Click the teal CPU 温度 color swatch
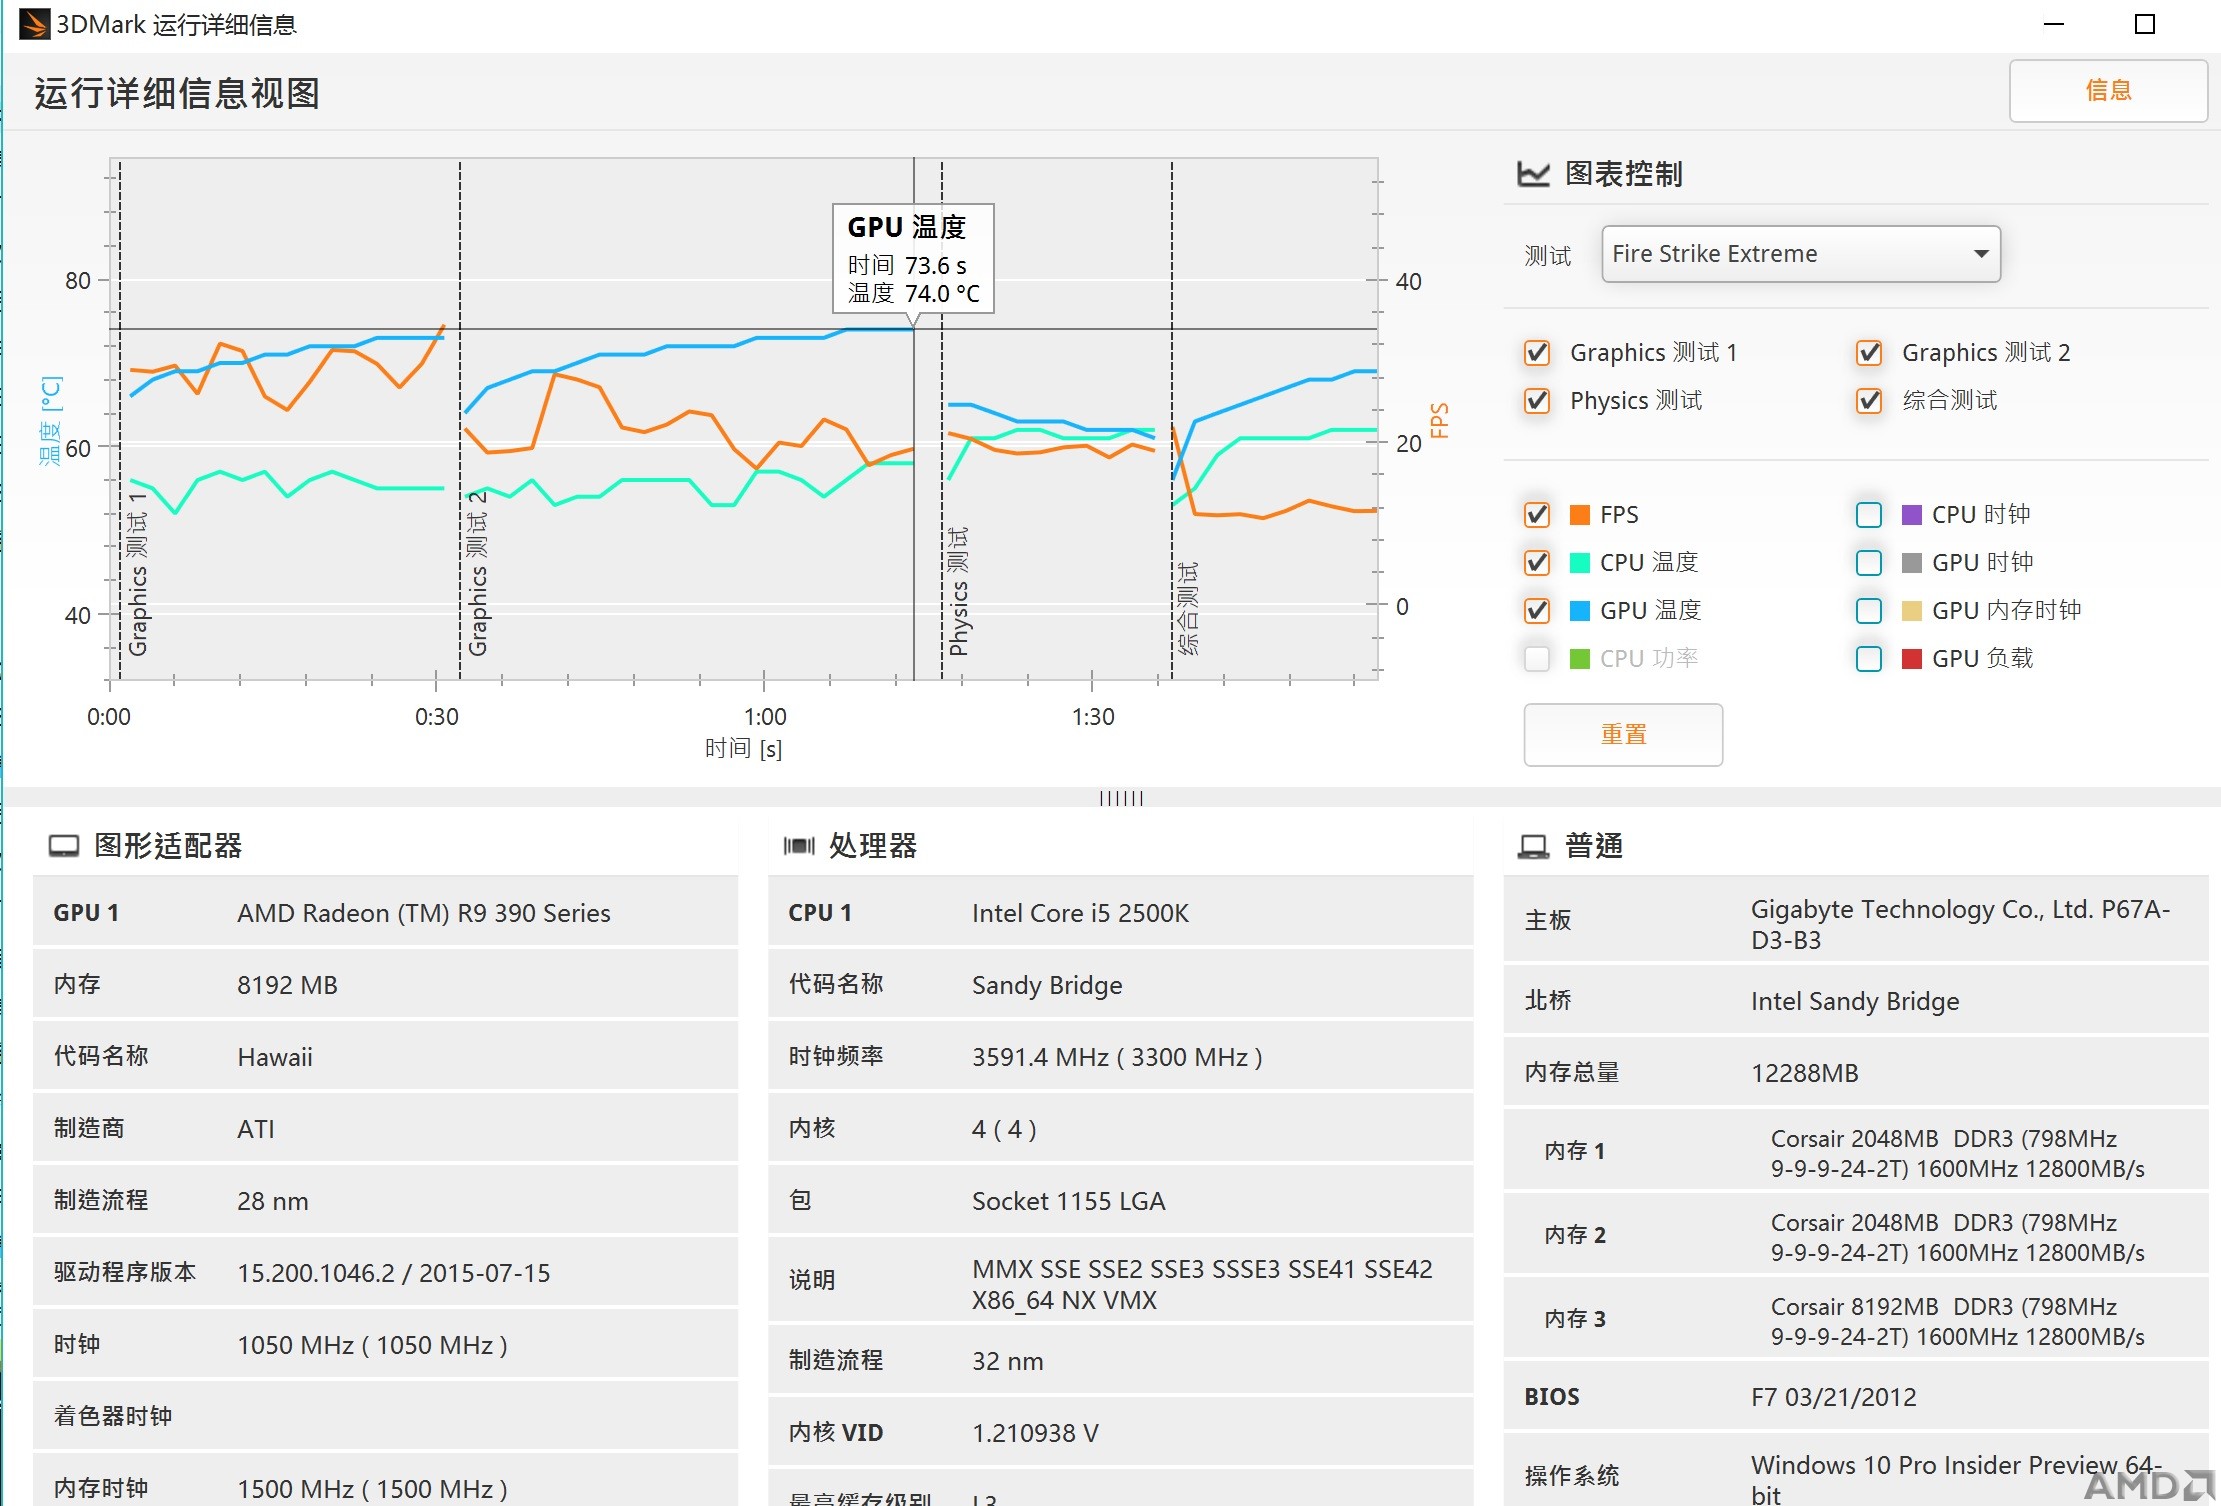The height and width of the screenshot is (1506, 2221). tap(1580, 563)
